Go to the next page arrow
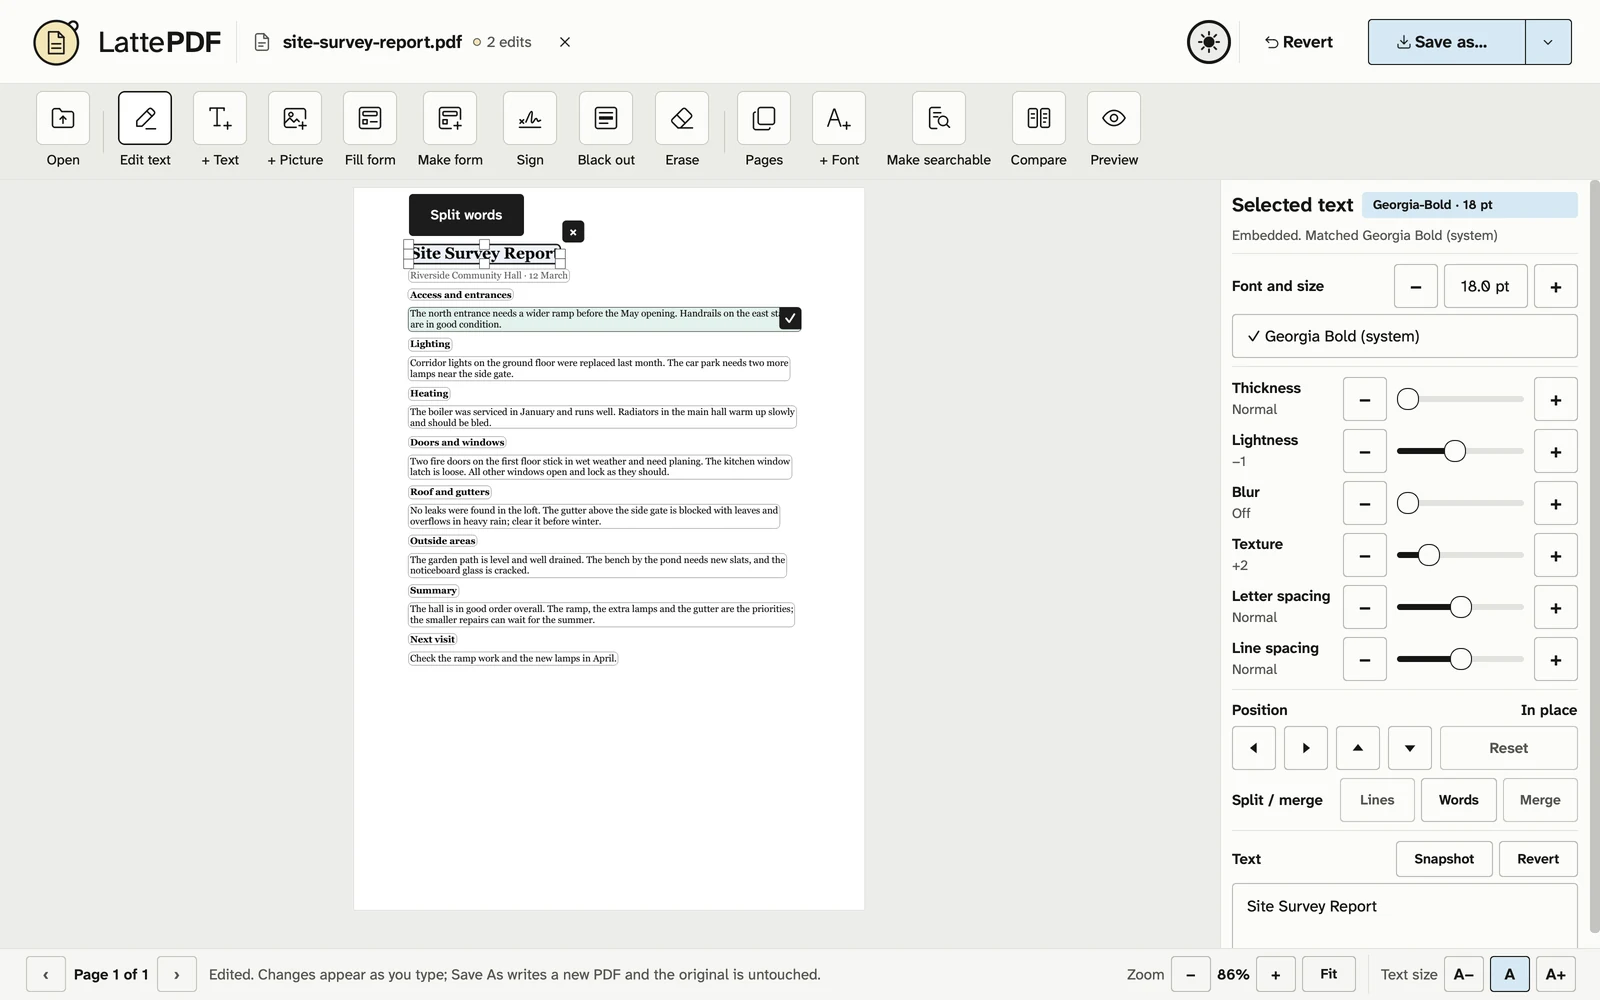The height and width of the screenshot is (1000, 1600). pyautogui.click(x=177, y=974)
